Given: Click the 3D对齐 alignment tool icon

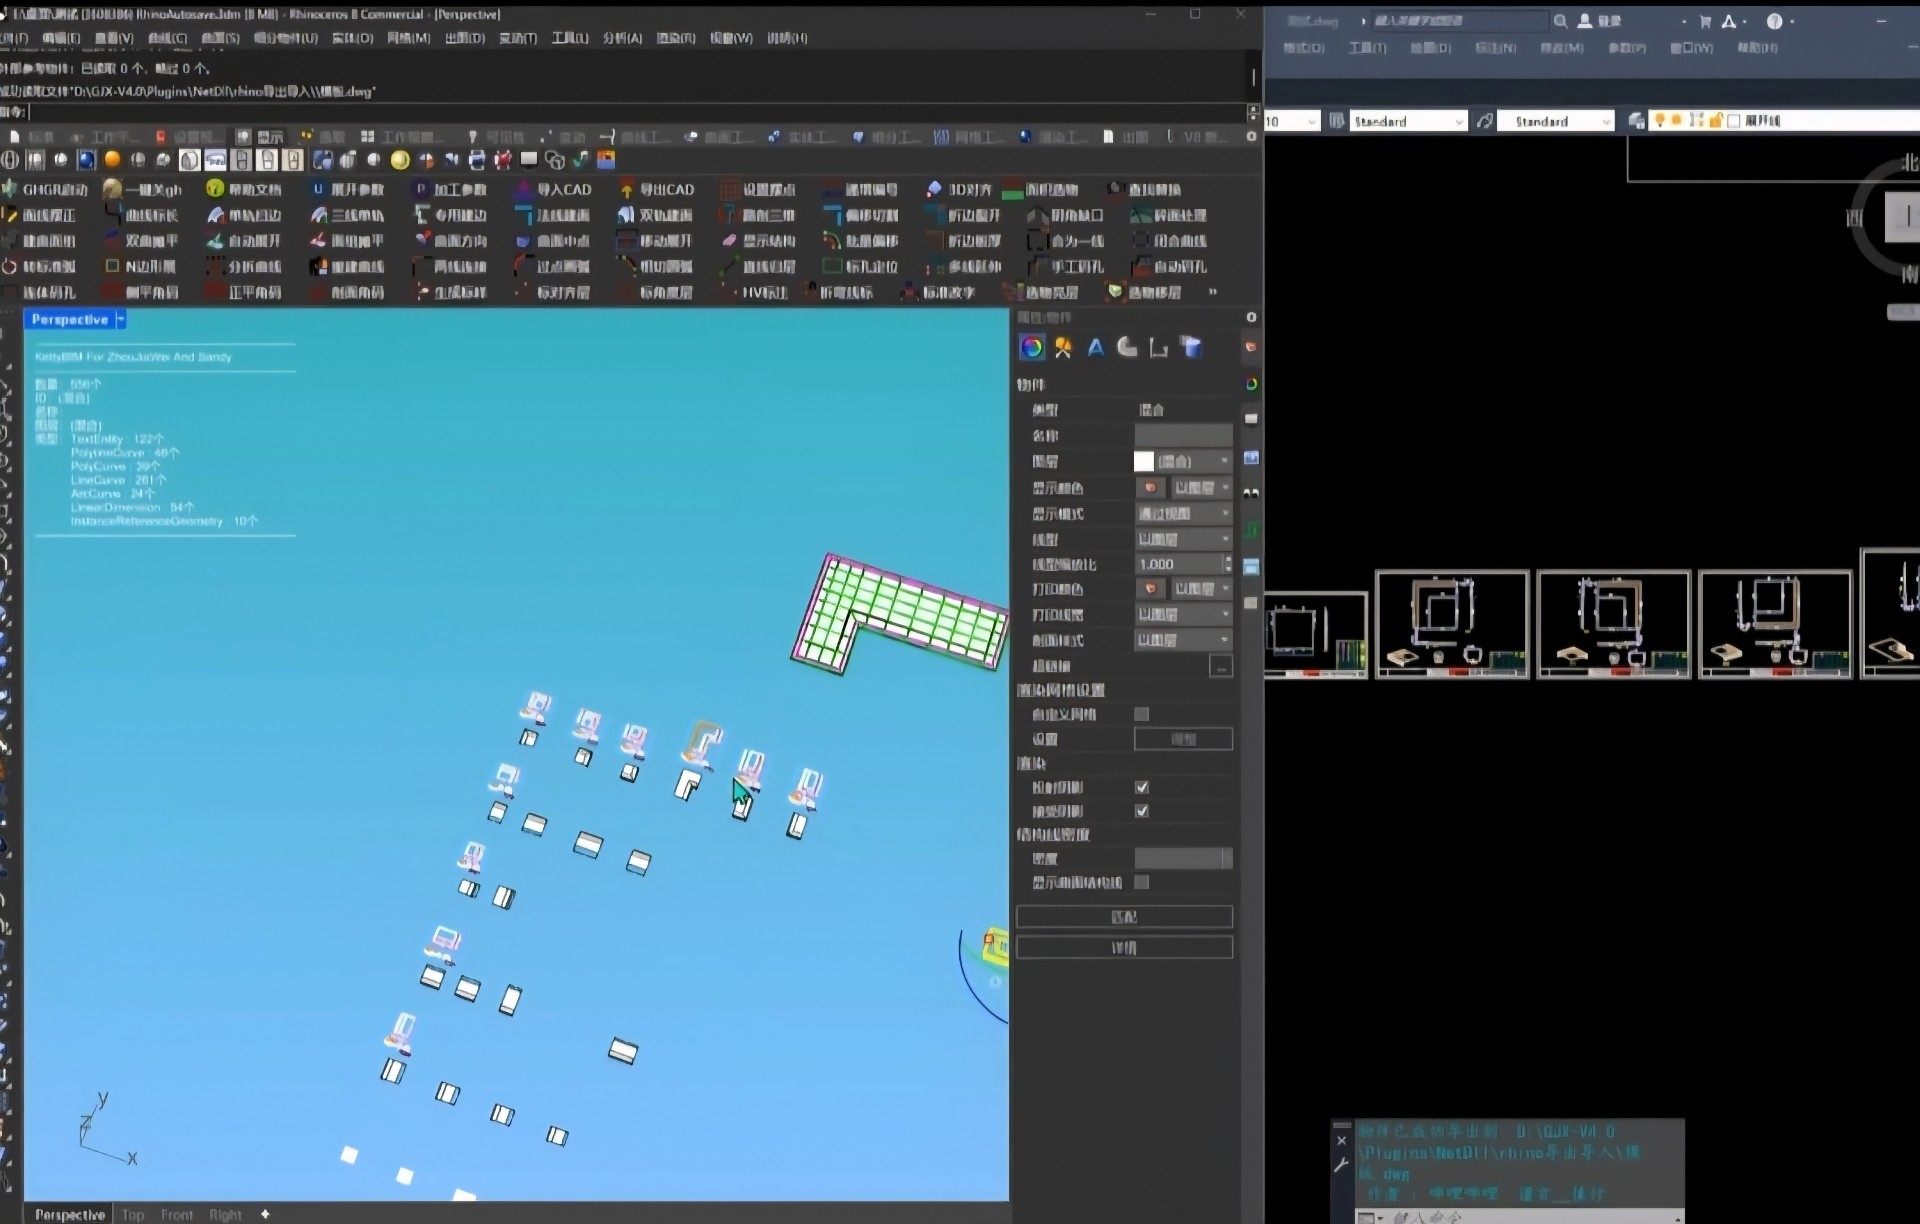Looking at the screenshot, I should coord(934,189).
